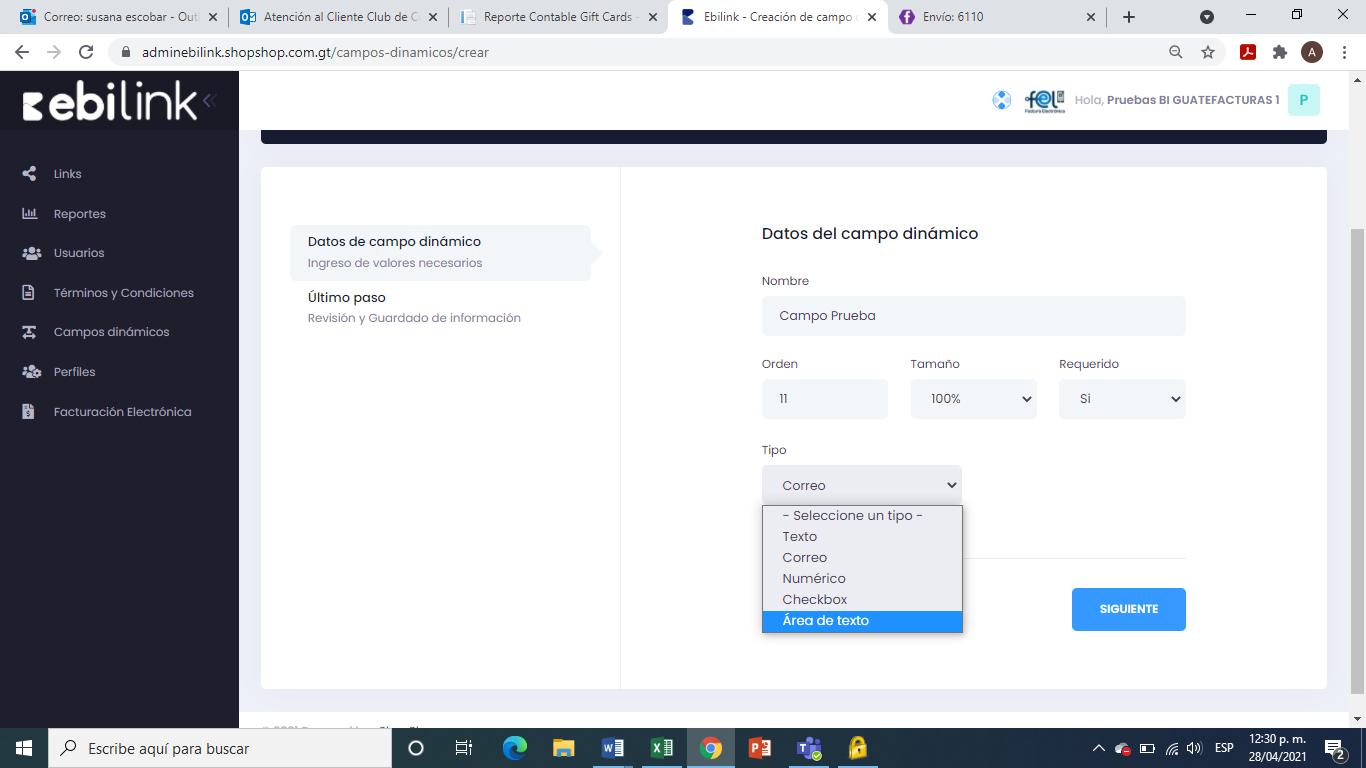Click the Facturación Electrónica invoice icon
This screenshot has height=768, width=1366.
click(30, 412)
